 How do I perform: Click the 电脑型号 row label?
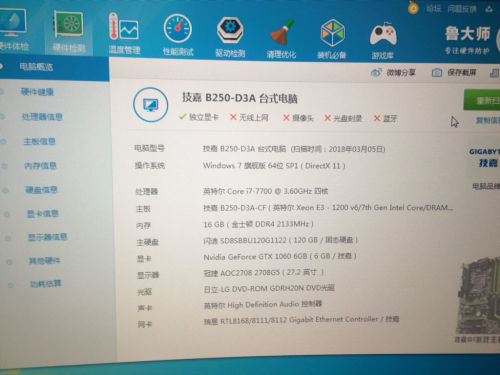coord(149,148)
